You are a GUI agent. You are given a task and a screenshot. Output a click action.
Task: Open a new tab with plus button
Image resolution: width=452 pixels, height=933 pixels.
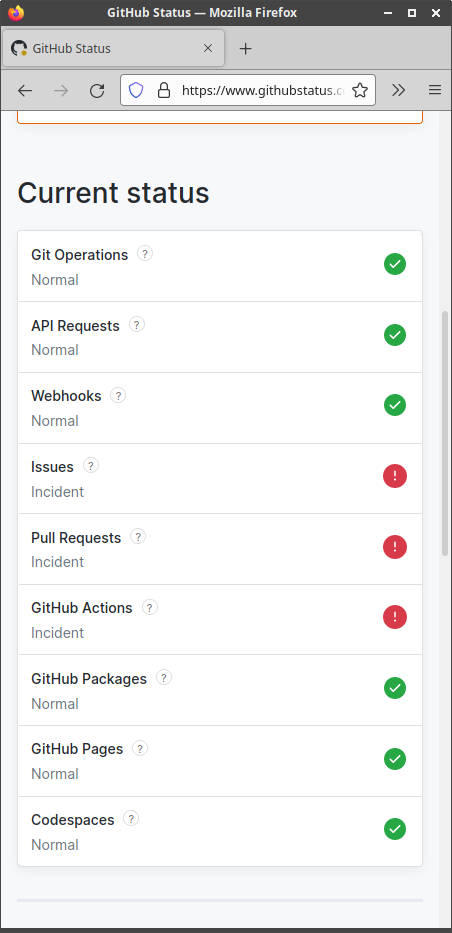tap(246, 49)
